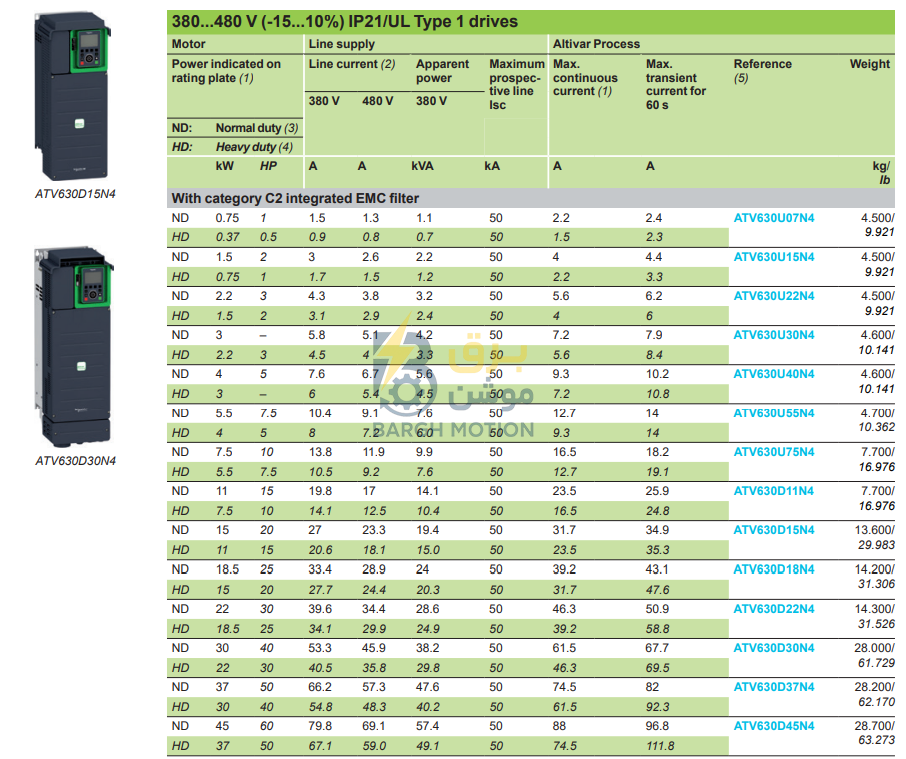This screenshot has height=759, width=906.
Task: Open the ATV630U07N4 reference link
Action: (x=774, y=218)
